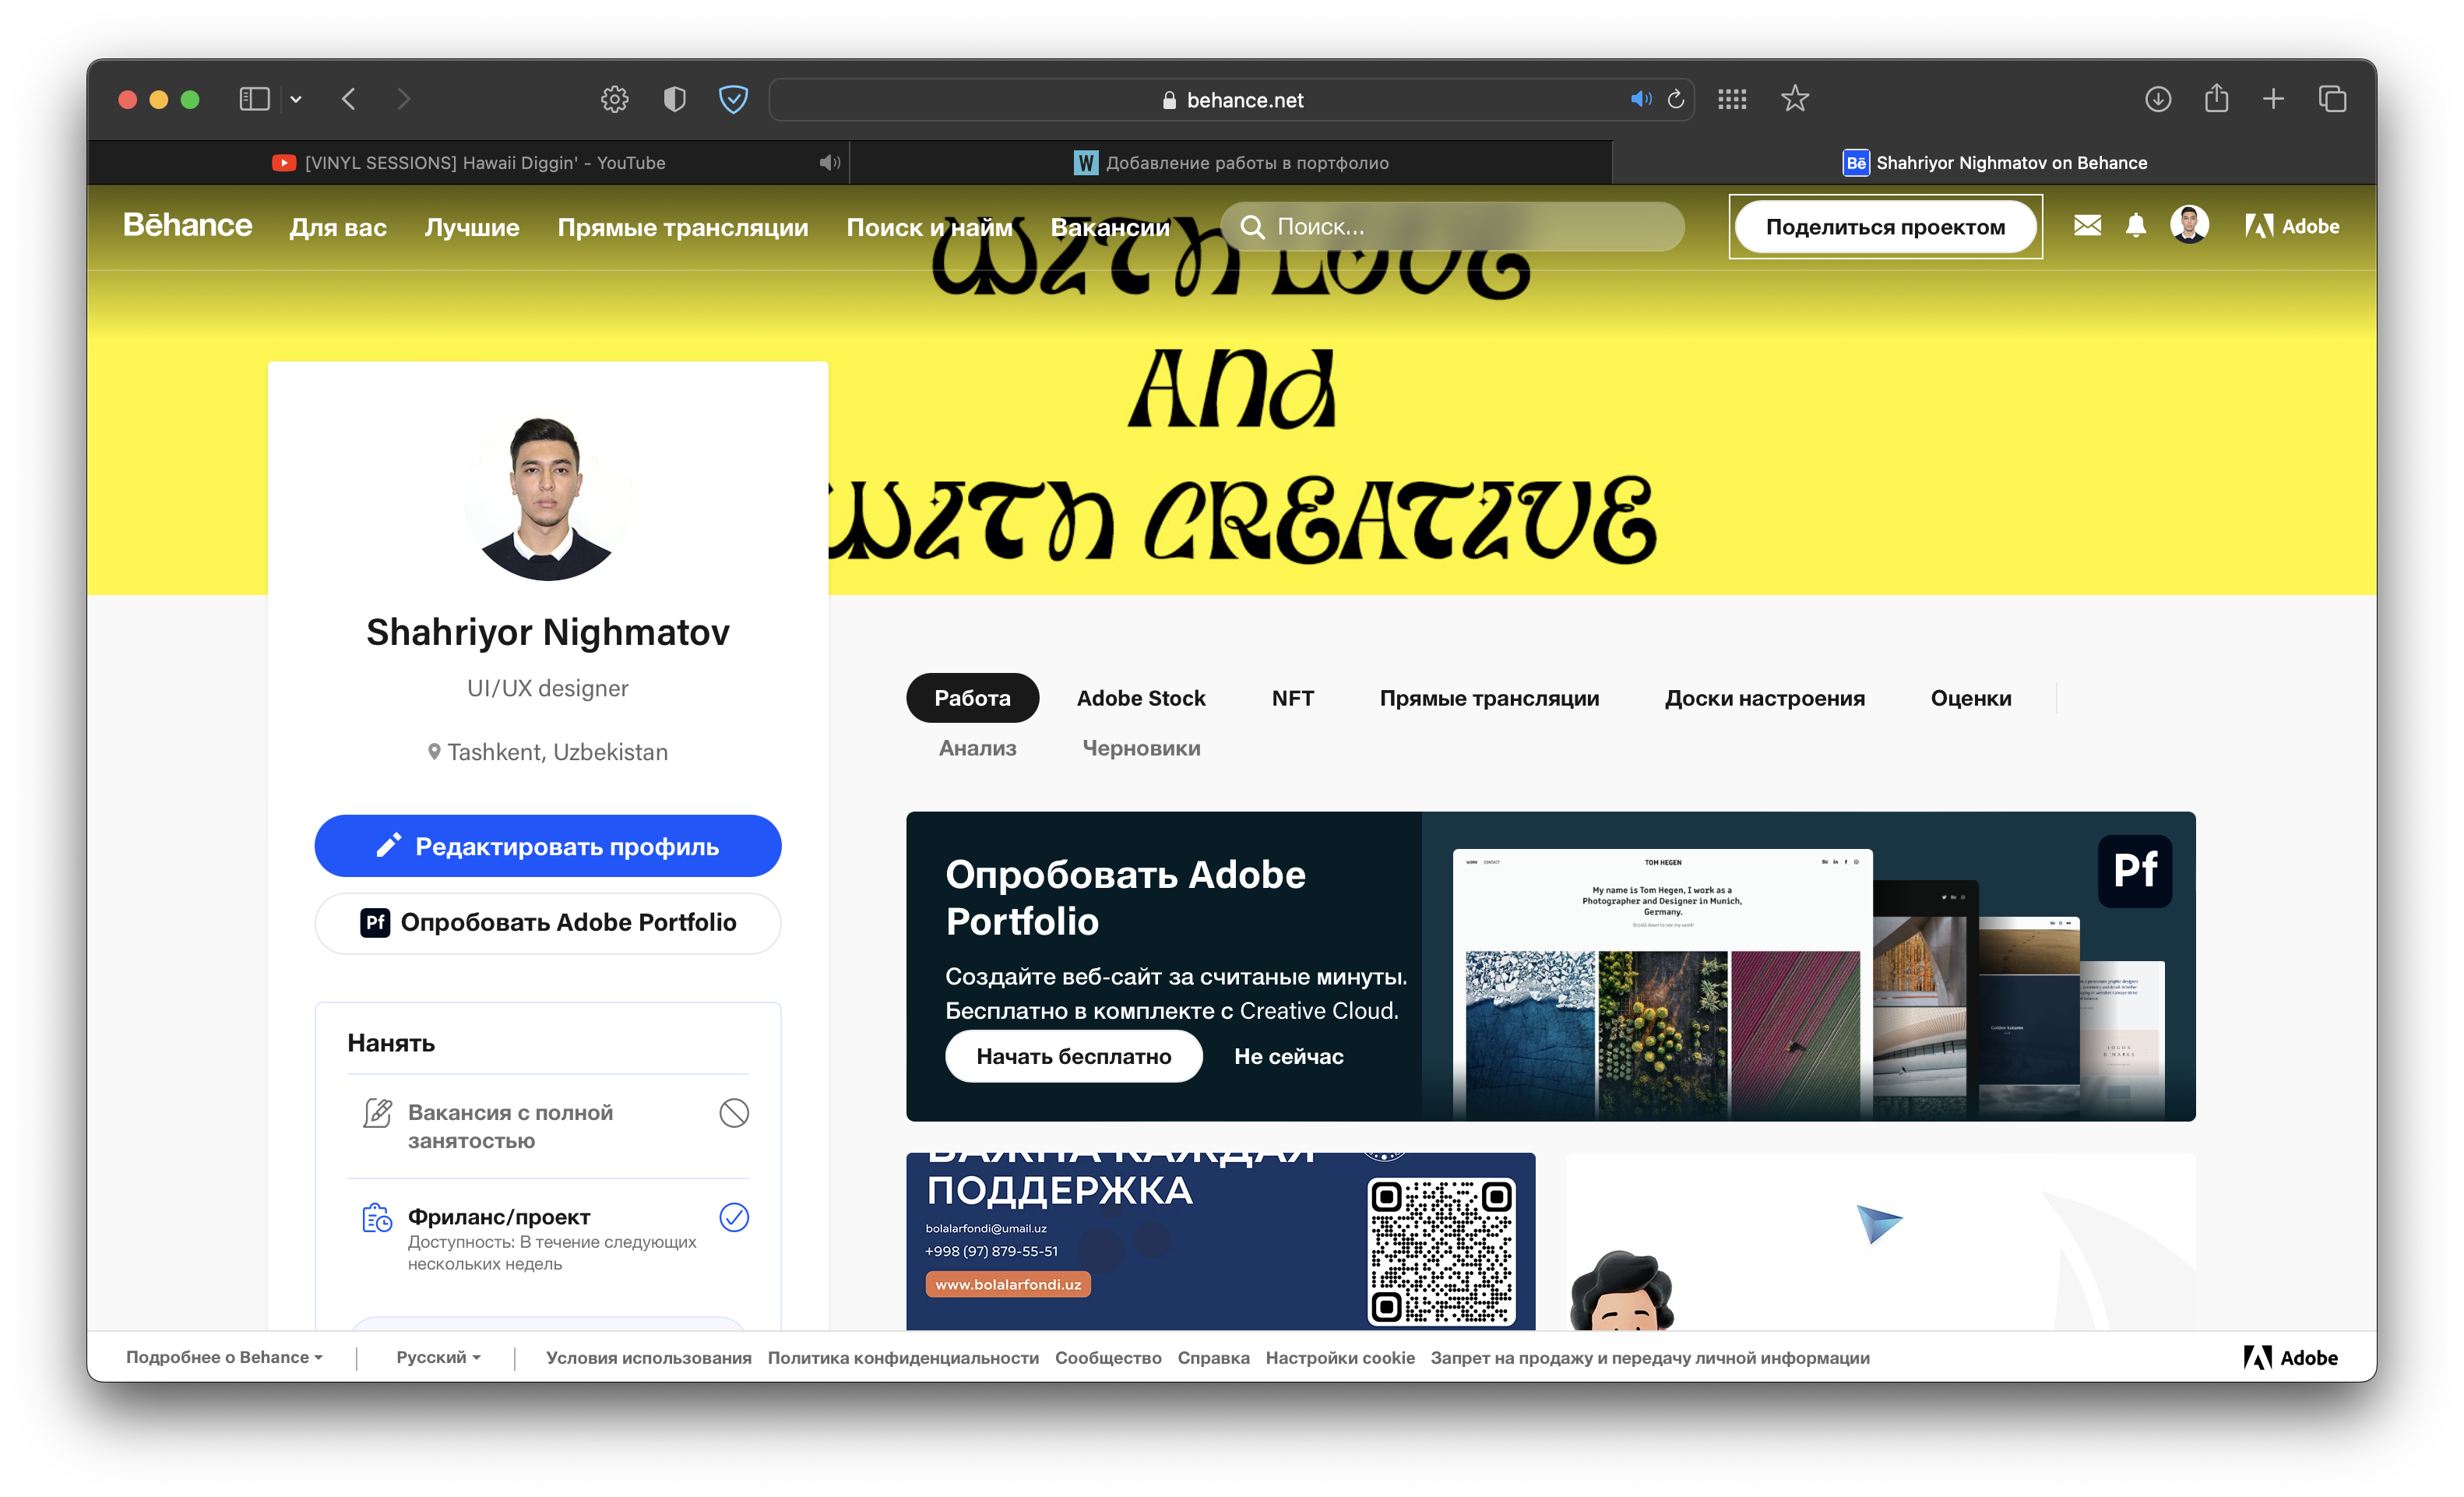The image size is (2464, 1497).
Task: Click the Поиск search field
Action: pyautogui.click(x=1452, y=227)
